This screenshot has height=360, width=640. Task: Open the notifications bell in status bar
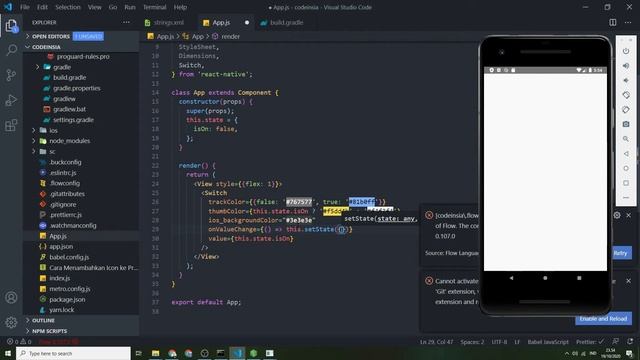tap(630, 342)
